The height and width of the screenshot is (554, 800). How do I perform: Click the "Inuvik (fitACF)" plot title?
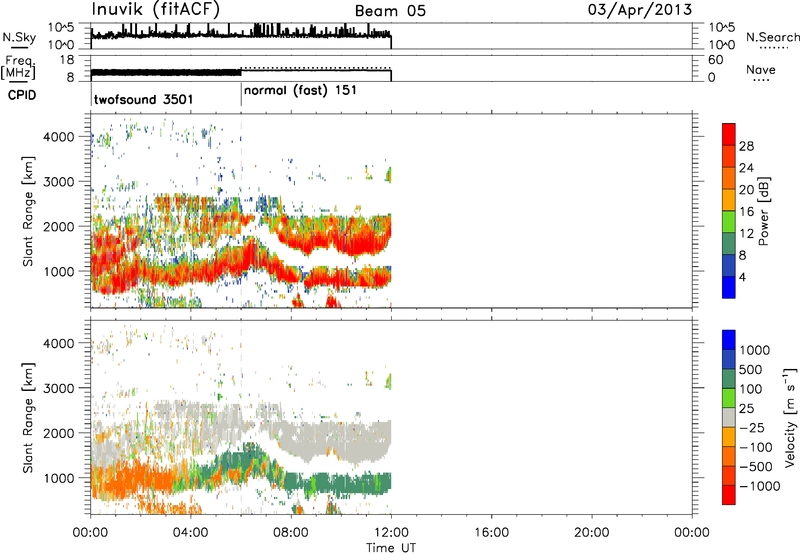(156, 10)
